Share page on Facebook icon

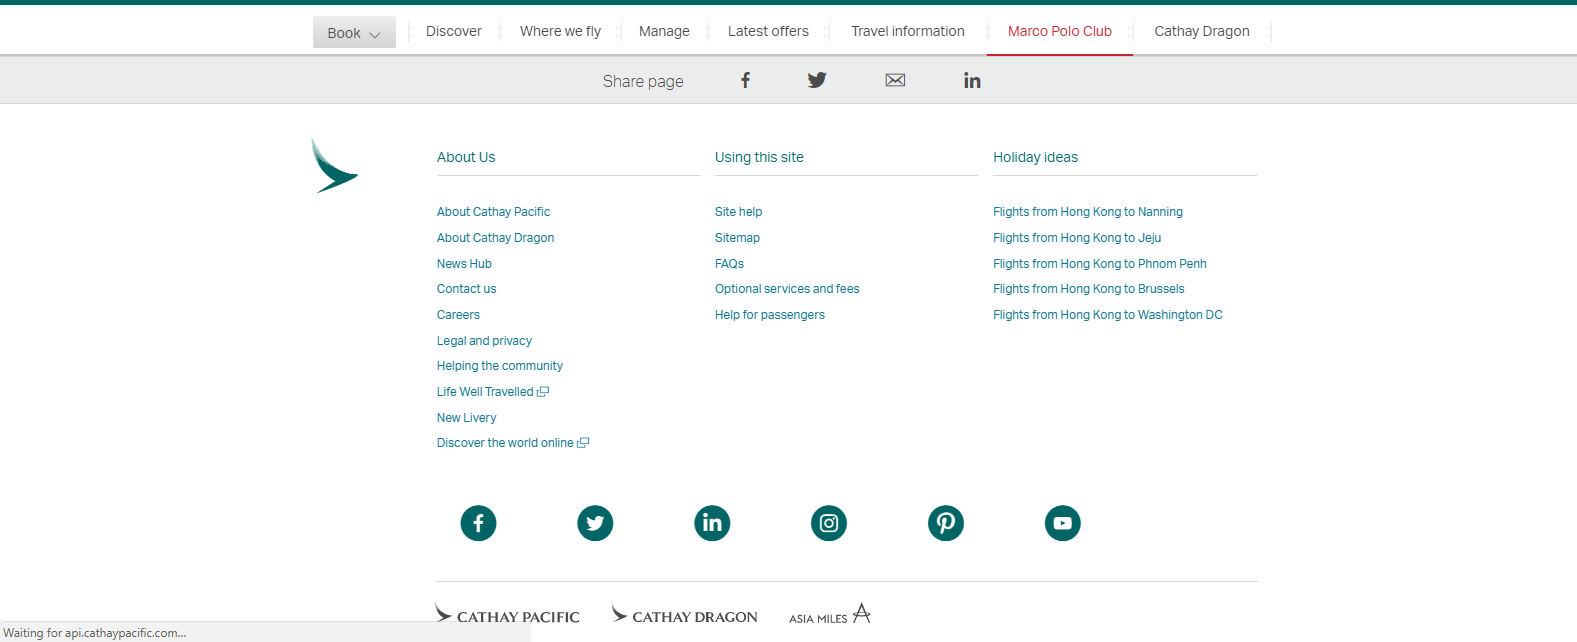tap(745, 80)
